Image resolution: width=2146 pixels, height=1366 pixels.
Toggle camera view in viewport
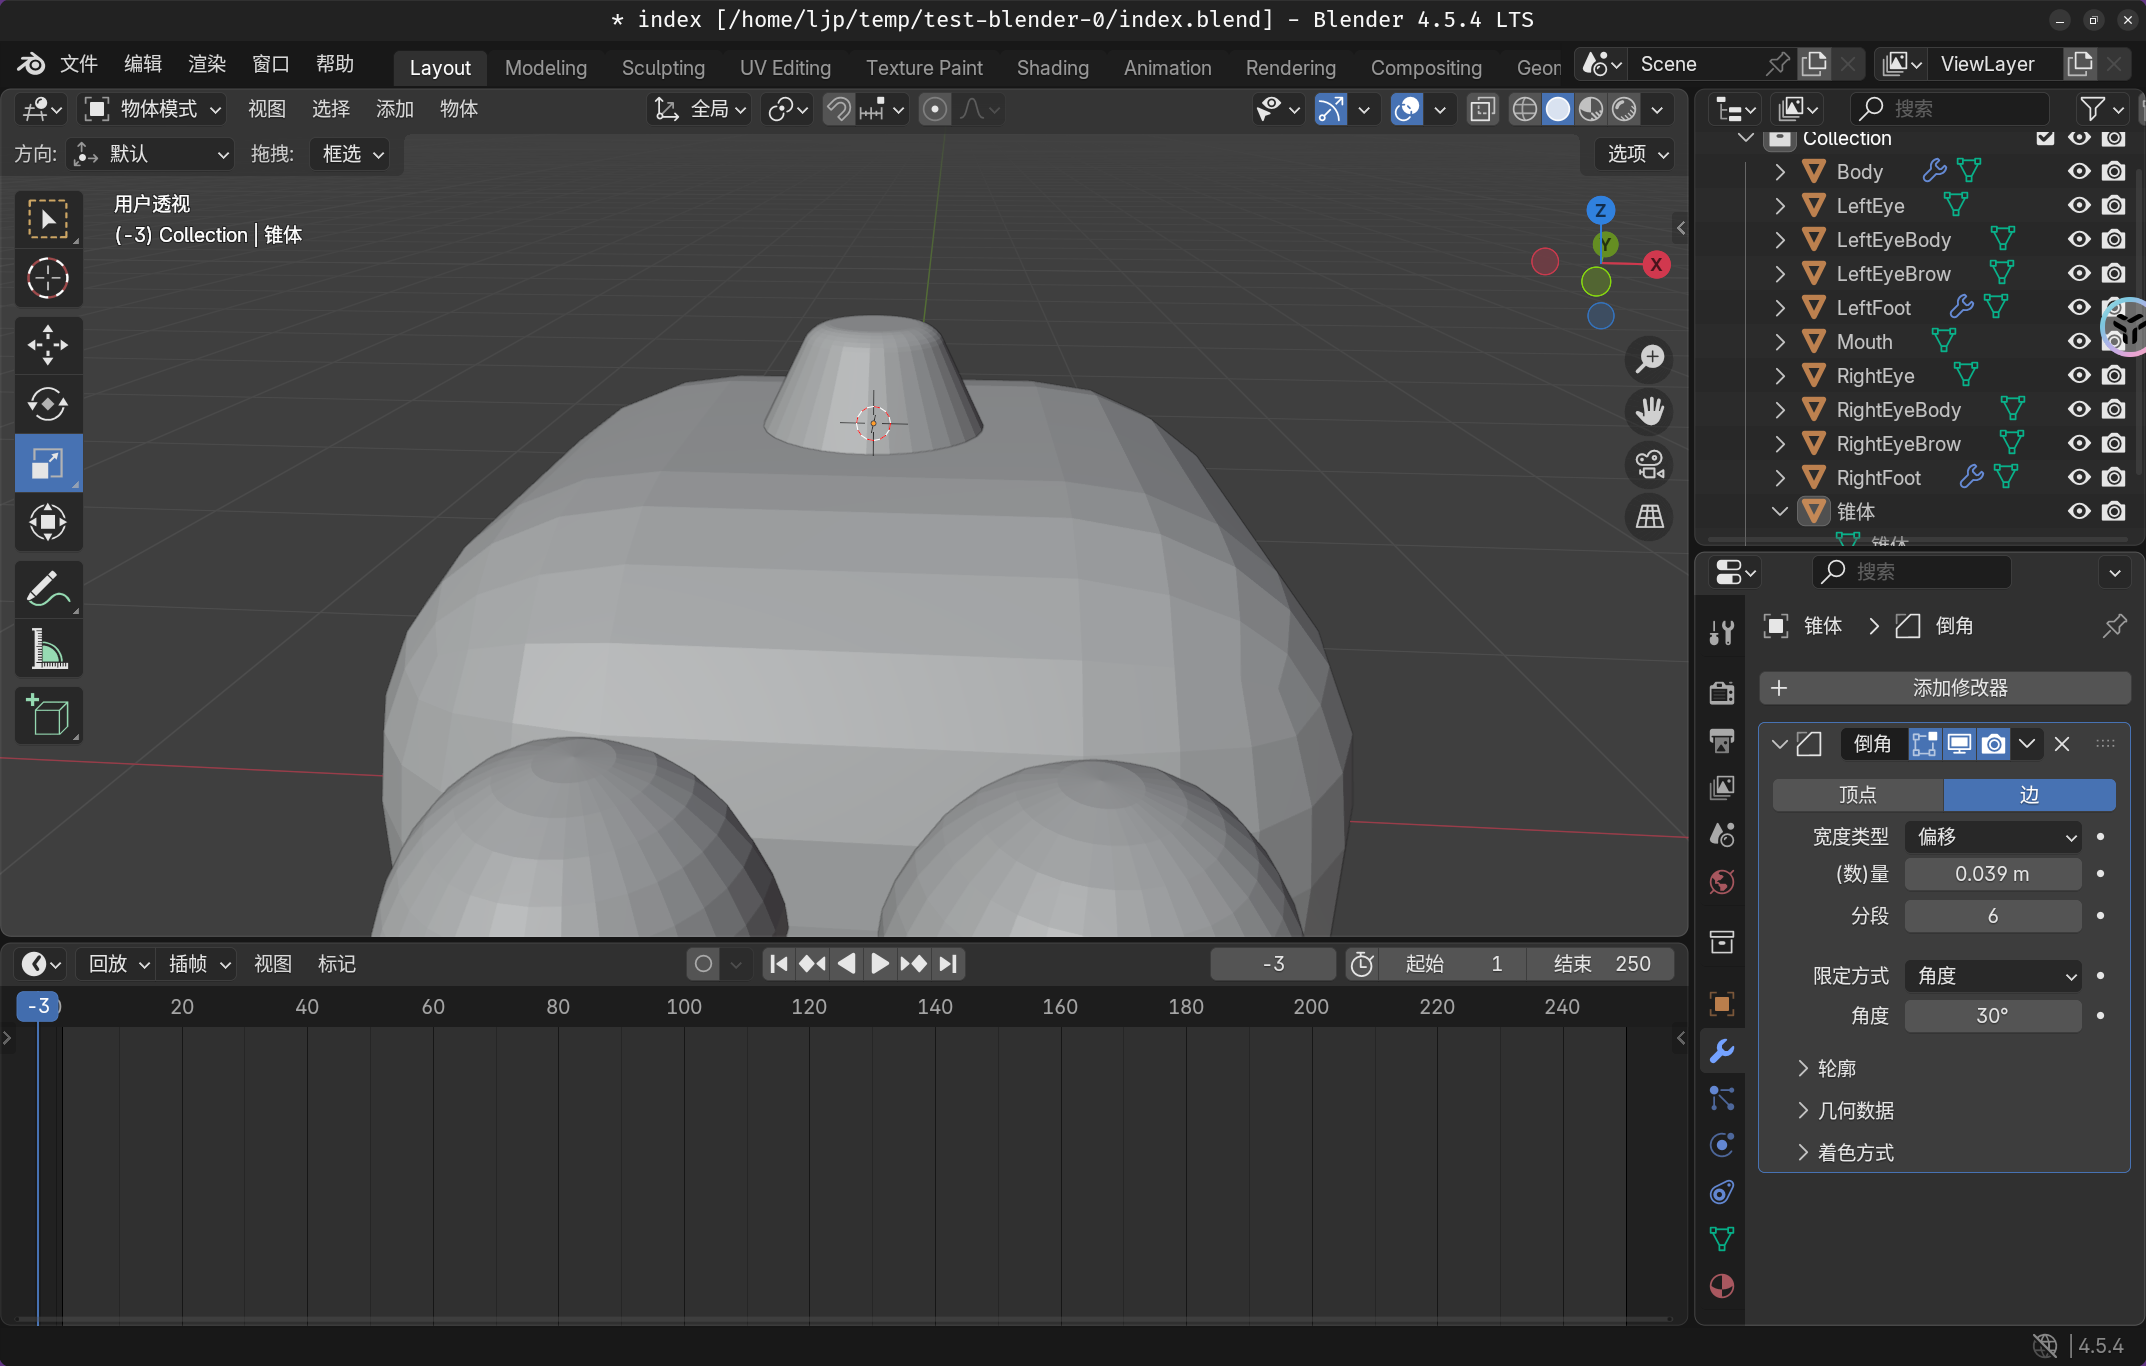click(x=1649, y=465)
